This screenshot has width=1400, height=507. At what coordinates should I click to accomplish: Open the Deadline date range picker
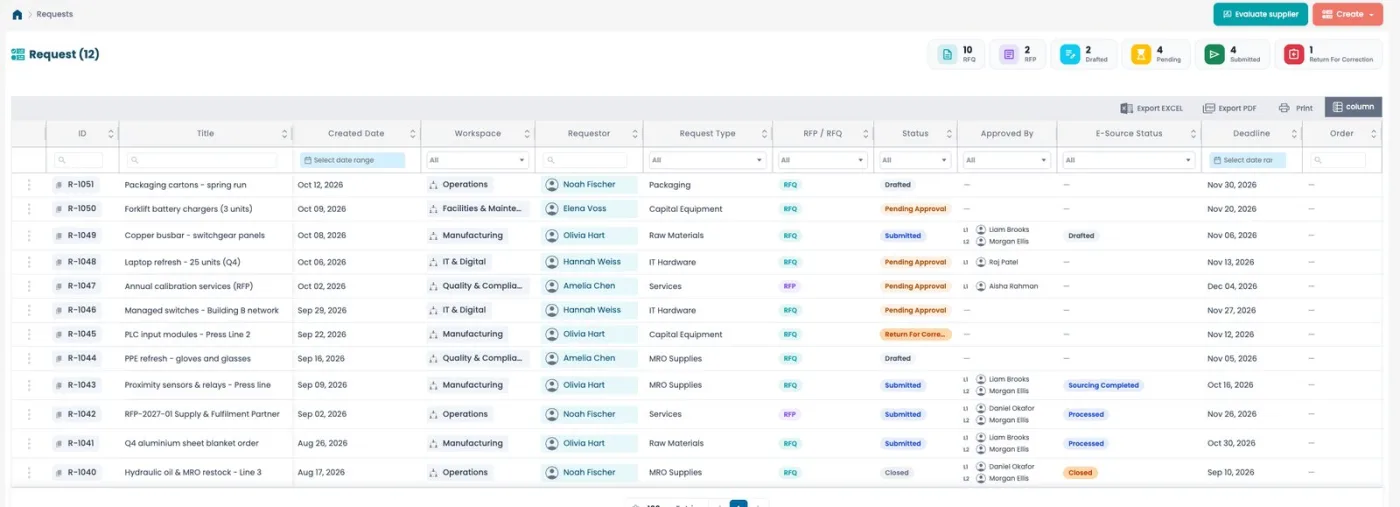click(1247, 160)
